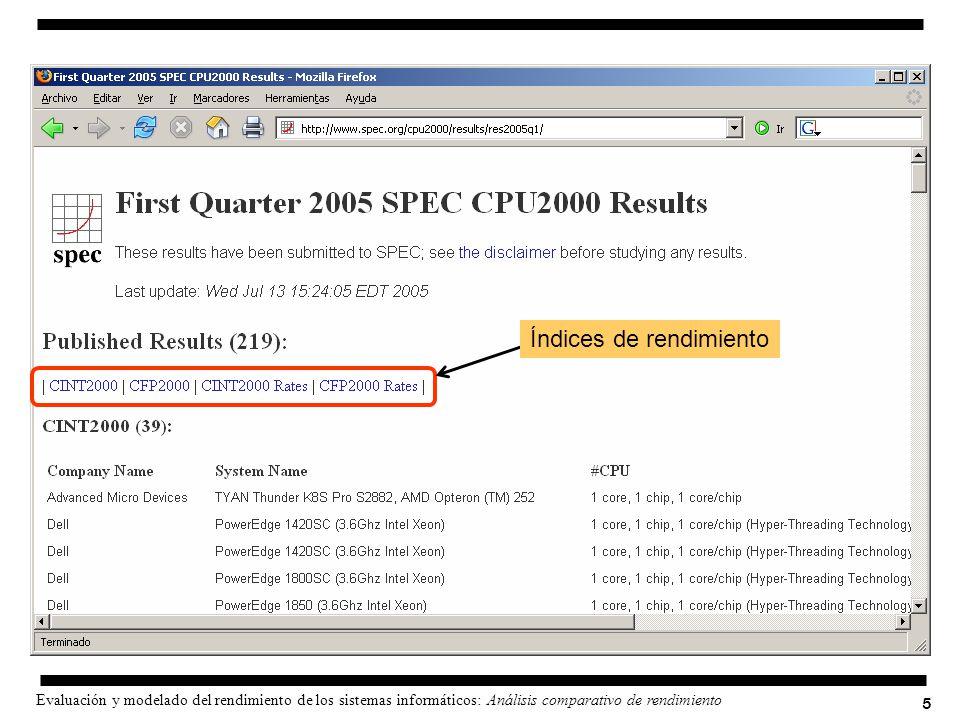960x720 pixels.
Task: Click the page title heading text
Action: [411, 203]
